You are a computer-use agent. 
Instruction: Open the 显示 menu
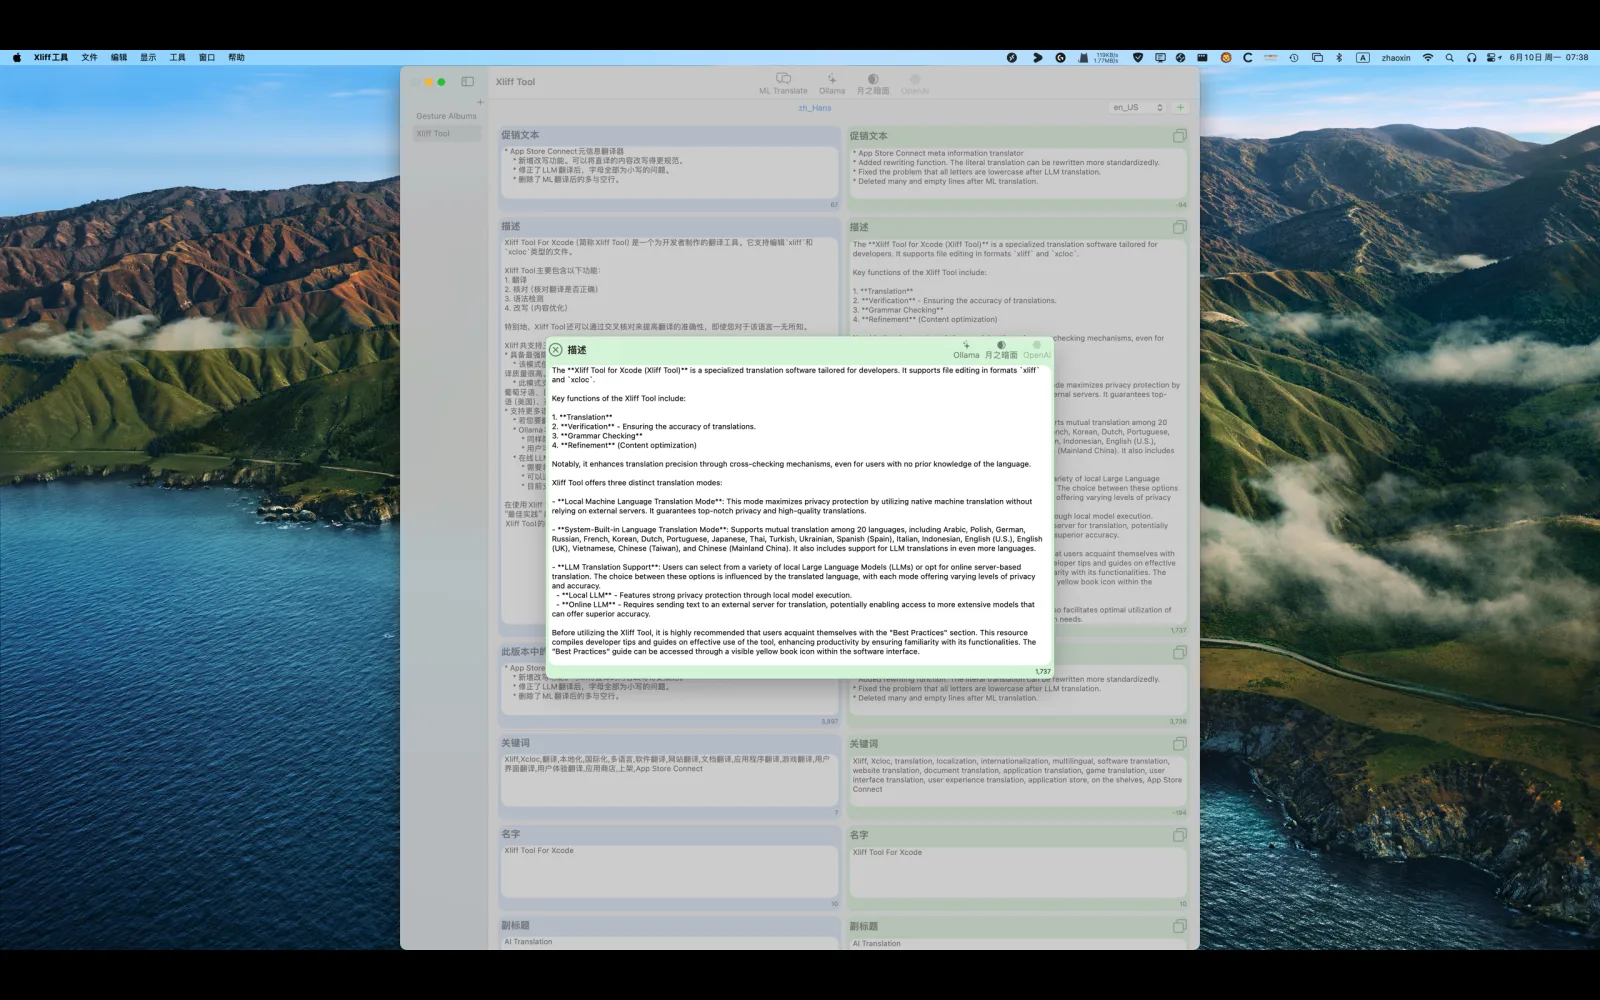click(x=148, y=58)
